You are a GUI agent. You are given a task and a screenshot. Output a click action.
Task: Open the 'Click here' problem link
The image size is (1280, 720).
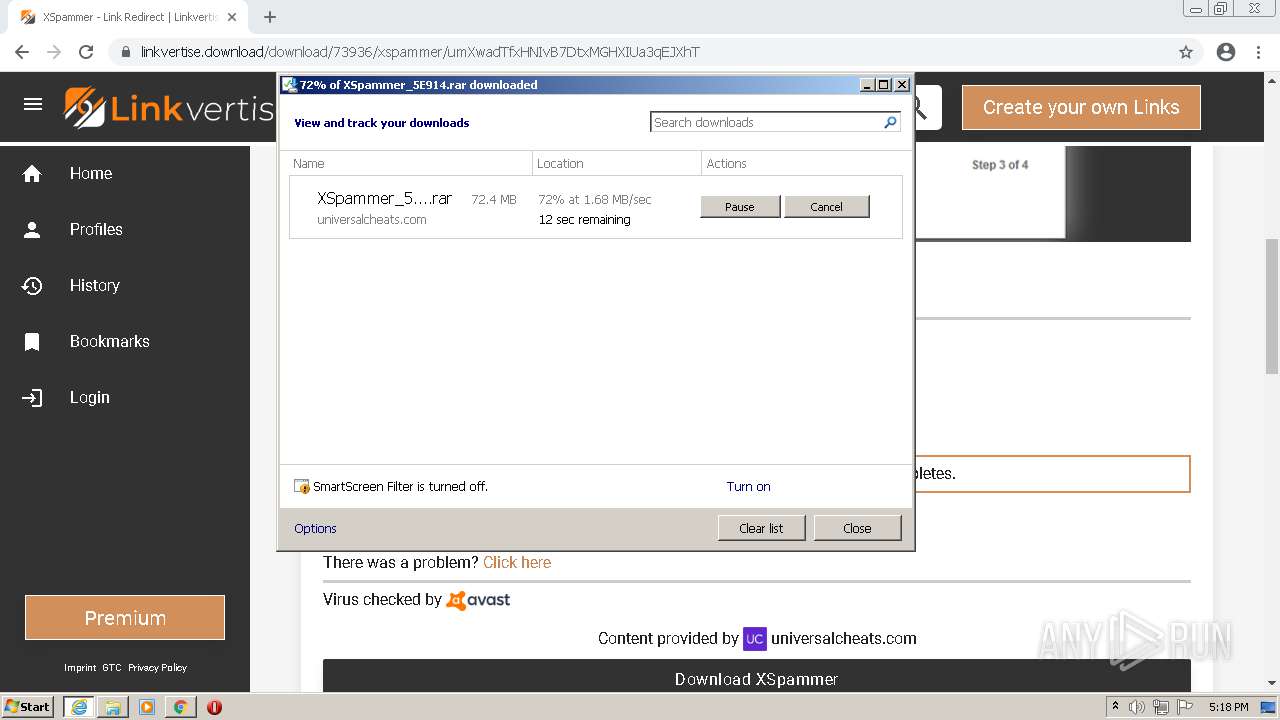(x=517, y=562)
